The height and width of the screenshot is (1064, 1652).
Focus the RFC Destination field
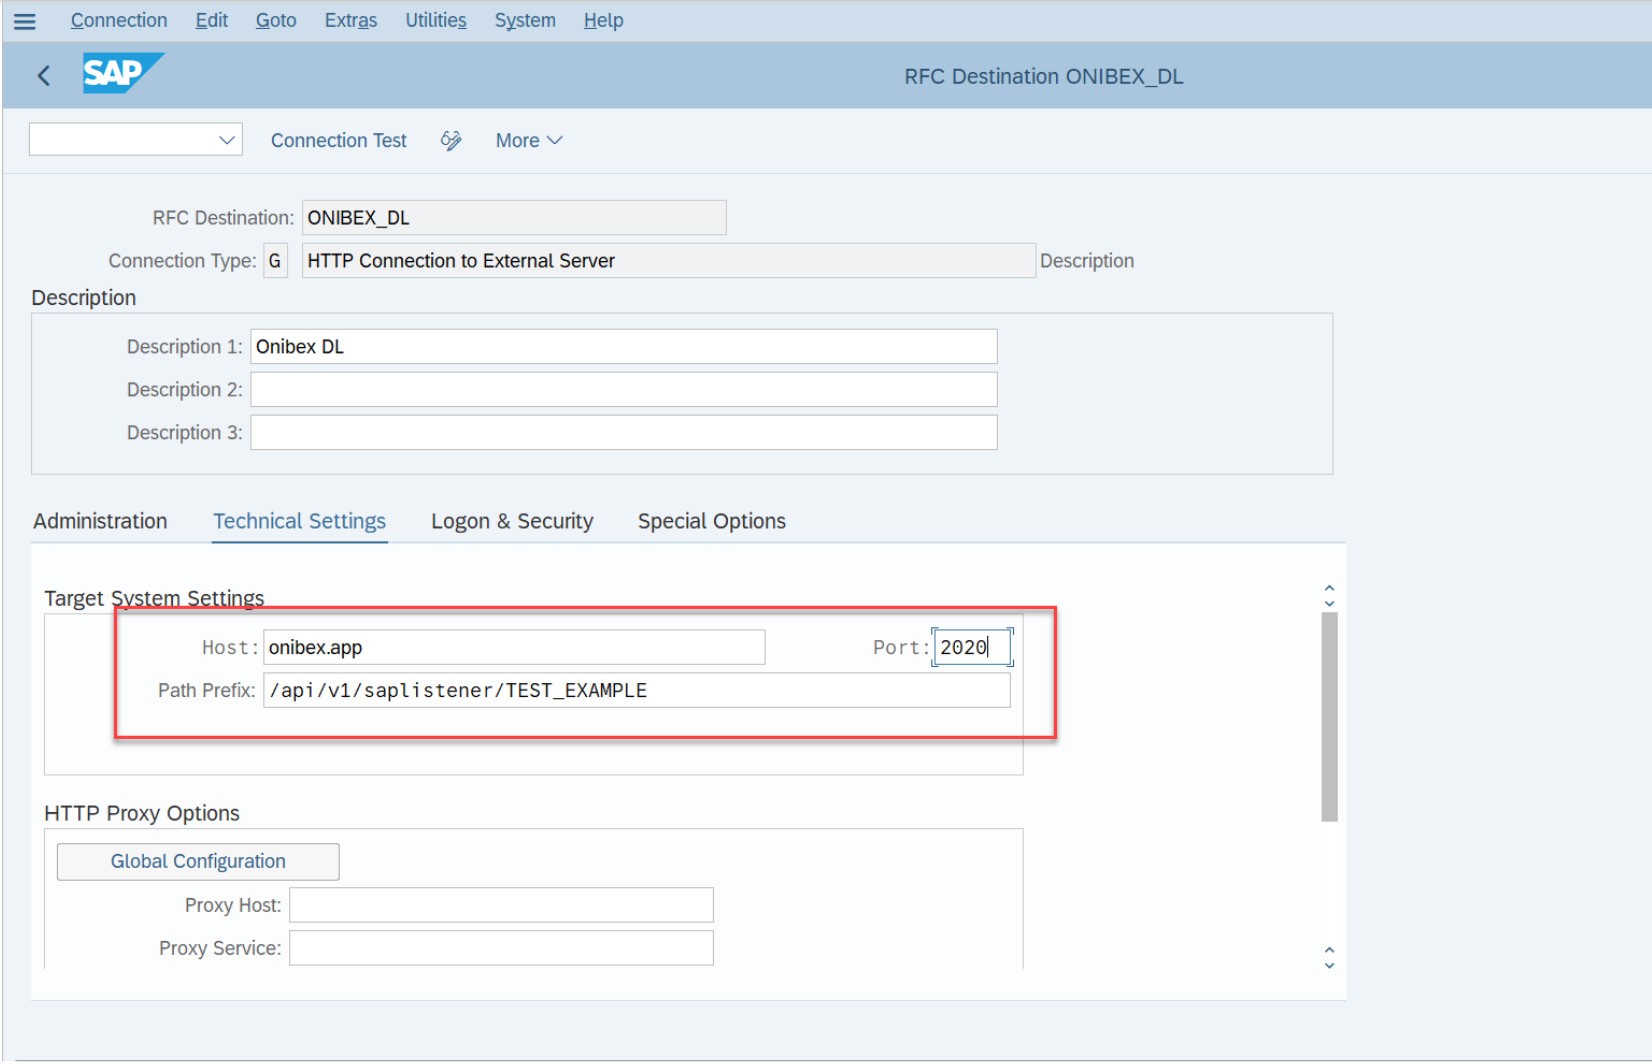pyautogui.click(x=514, y=218)
